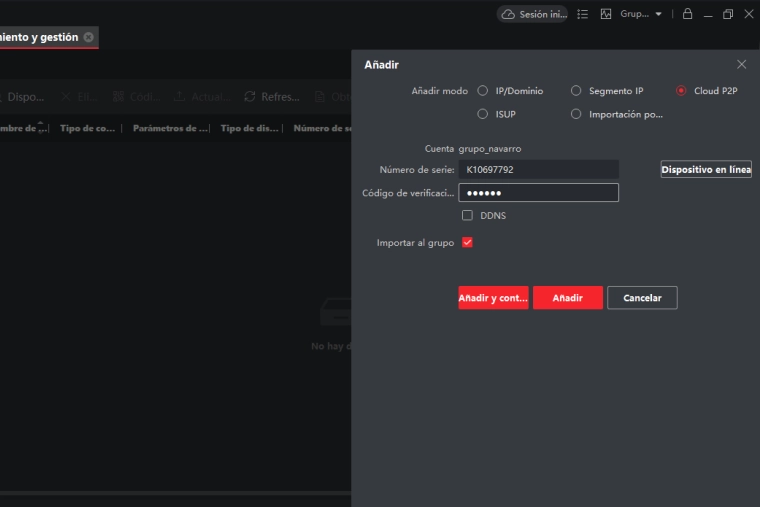Click the cloud session login icon

[x=508, y=14]
